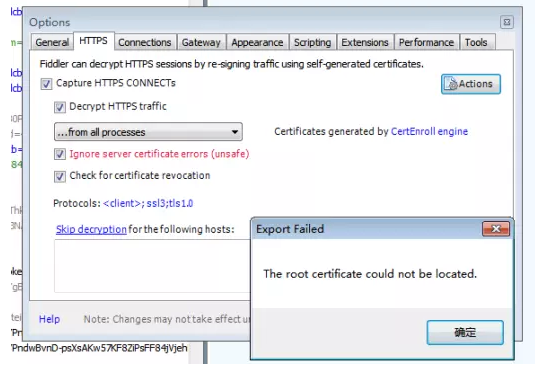
Task: Switch to the Tools tab
Action: pyautogui.click(x=476, y=42)
